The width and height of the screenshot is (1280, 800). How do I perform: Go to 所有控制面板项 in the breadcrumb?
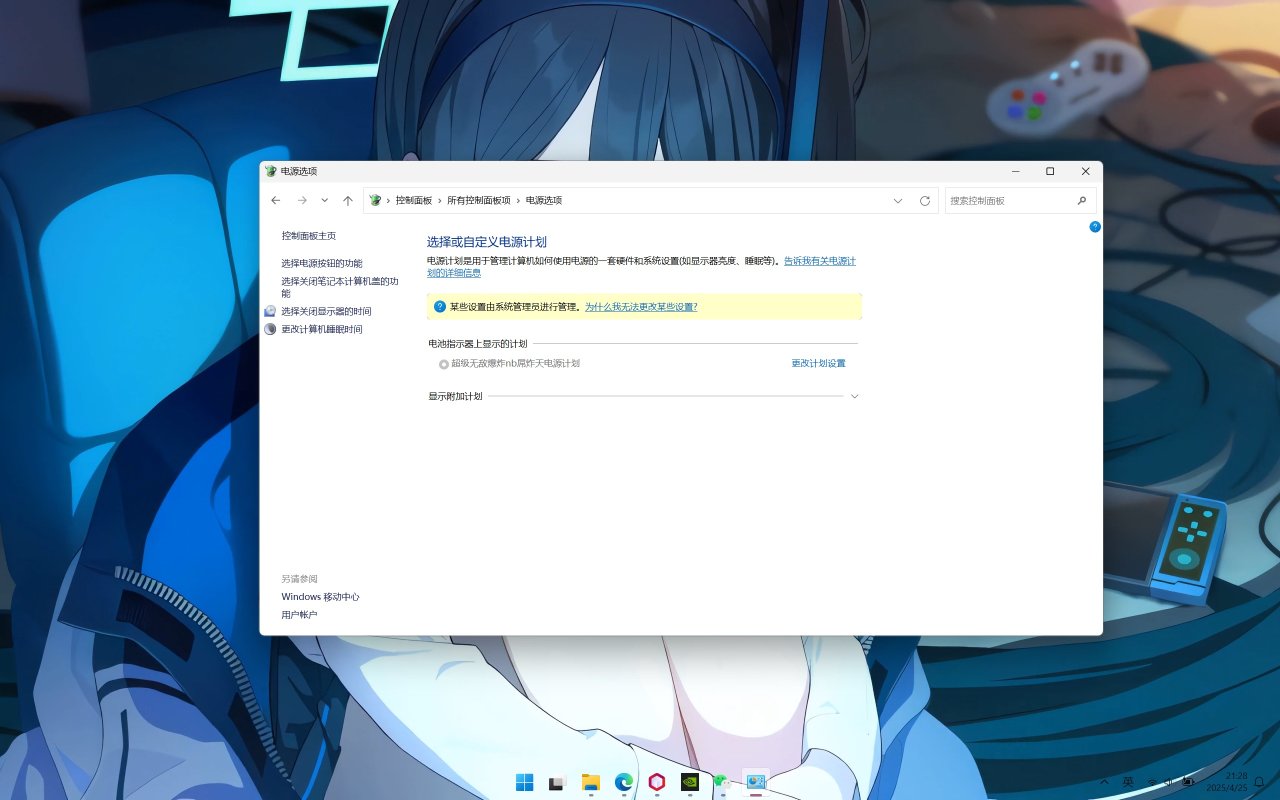(479, 201)
